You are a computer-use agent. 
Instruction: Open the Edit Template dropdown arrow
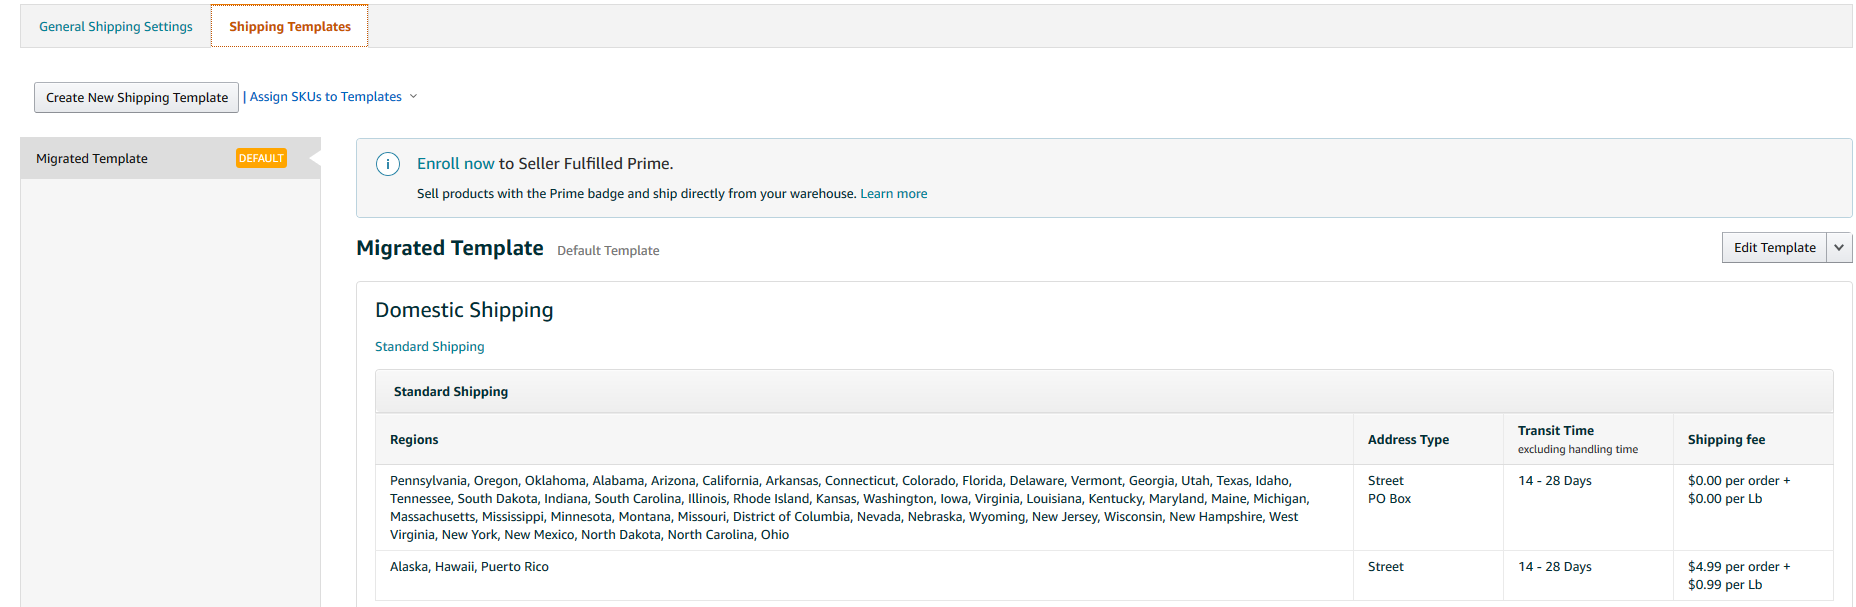[x=1839, y=248]
